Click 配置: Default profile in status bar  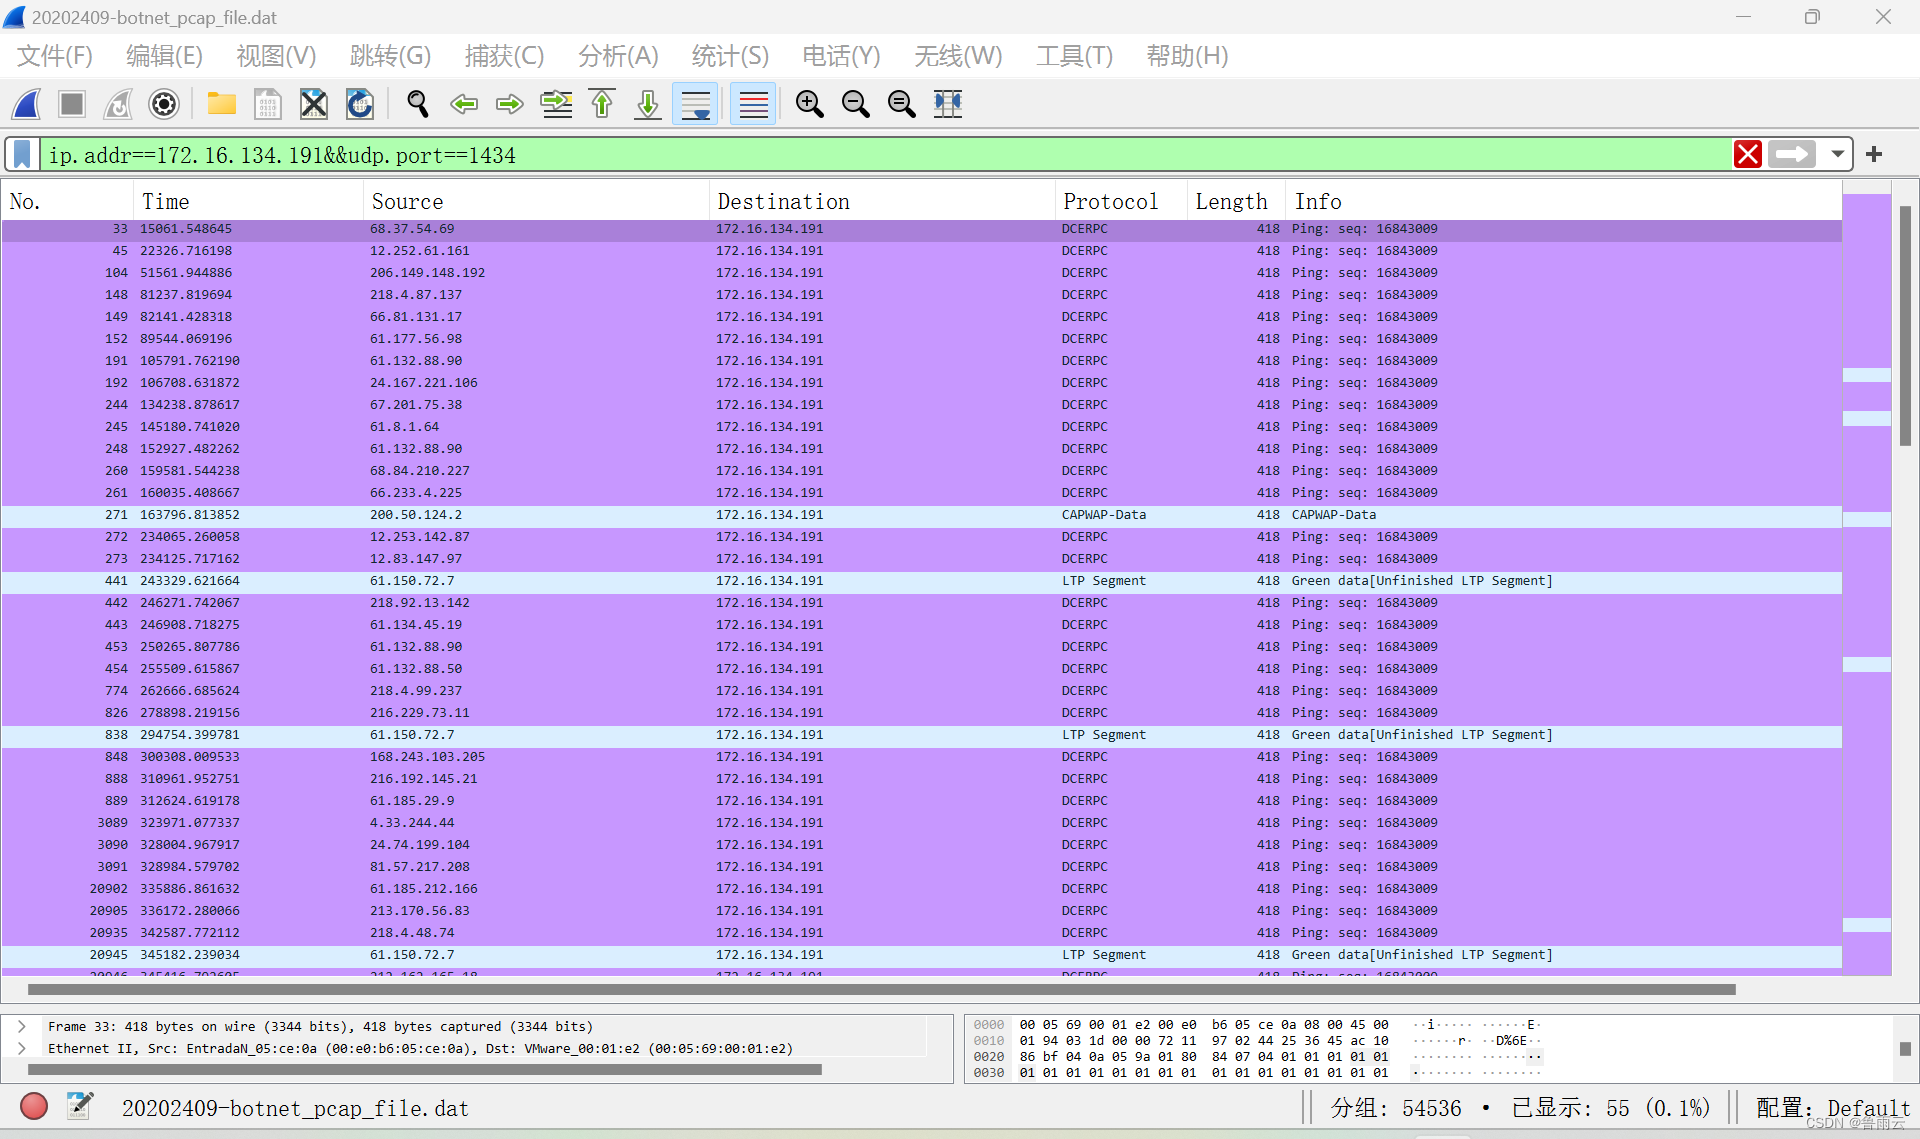point(1832,1108)
